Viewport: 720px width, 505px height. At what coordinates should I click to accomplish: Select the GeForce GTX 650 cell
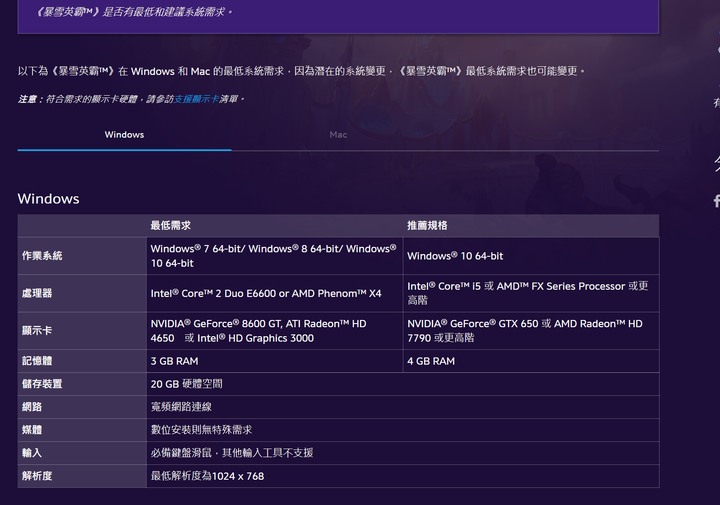[x=531, y=331]
